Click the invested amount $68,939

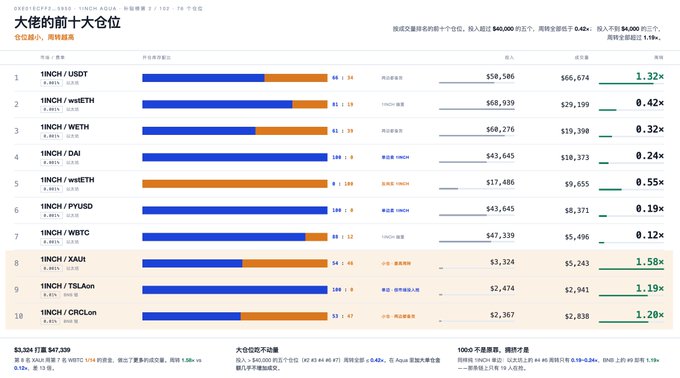(x=500, y=103)
